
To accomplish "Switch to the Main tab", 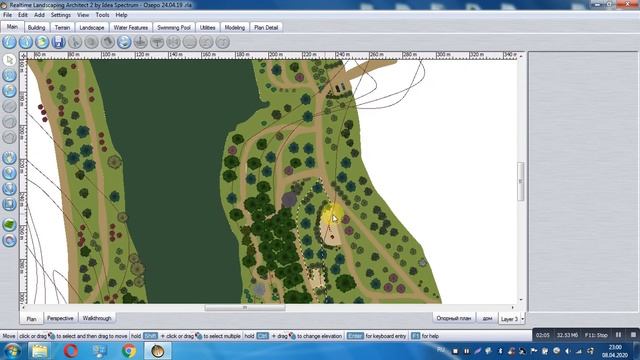I will coord(12,27).
